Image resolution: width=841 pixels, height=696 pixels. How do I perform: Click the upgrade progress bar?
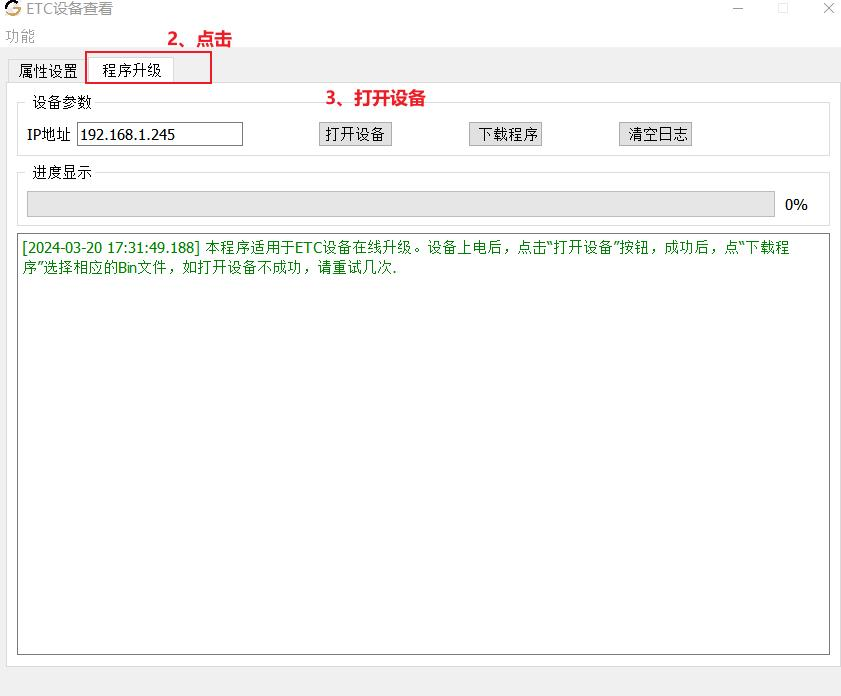401,204
